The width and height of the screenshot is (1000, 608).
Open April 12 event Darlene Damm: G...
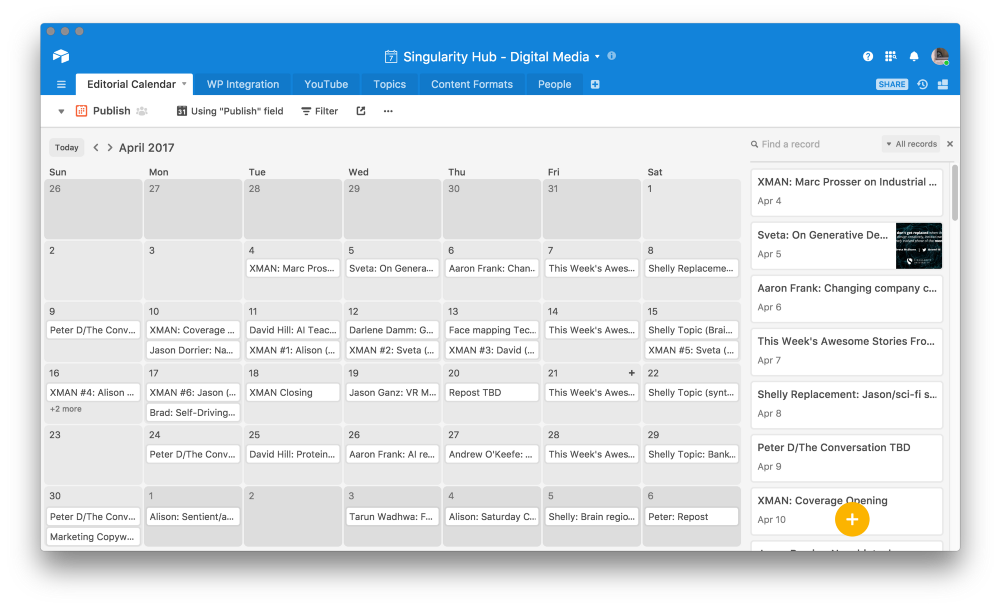point(392,330)
